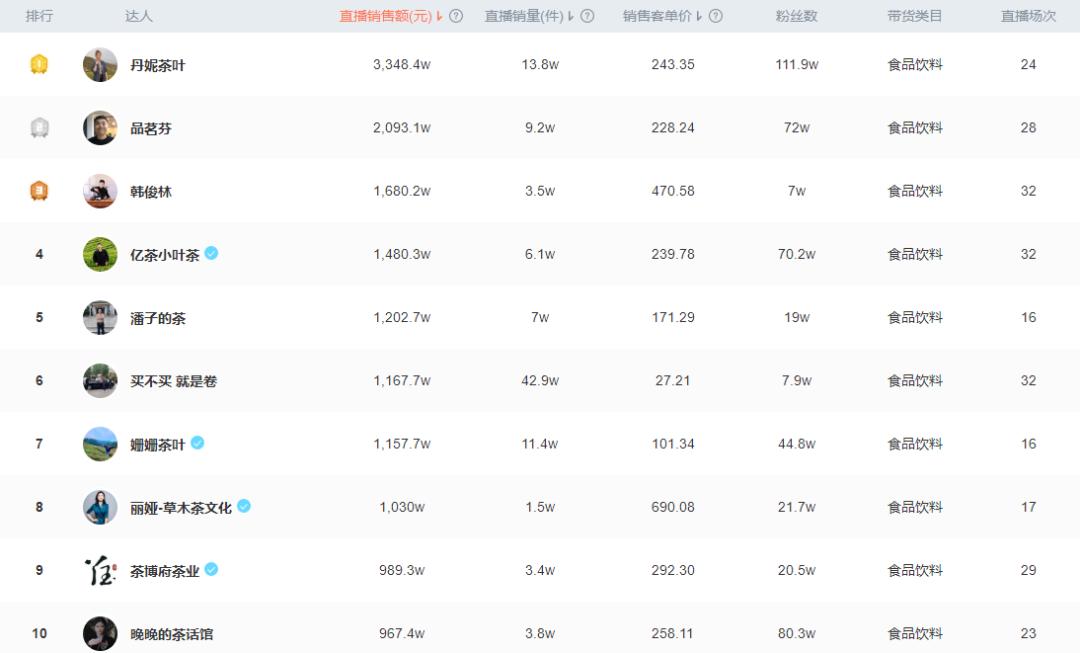Select sales value 1,030w
Image resolution: width=1080 pixels, height=653 pixels.
tap(402, 508)
